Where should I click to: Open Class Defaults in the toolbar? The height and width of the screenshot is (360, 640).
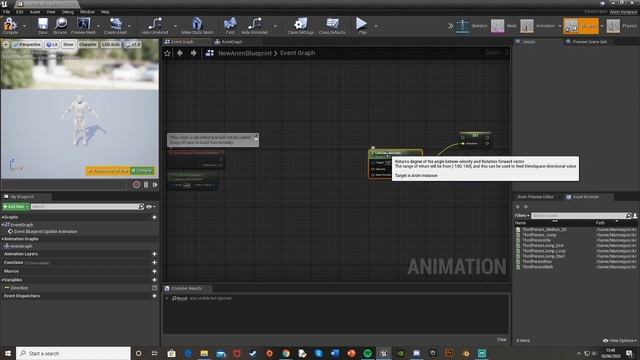click(x=332, y=26)
